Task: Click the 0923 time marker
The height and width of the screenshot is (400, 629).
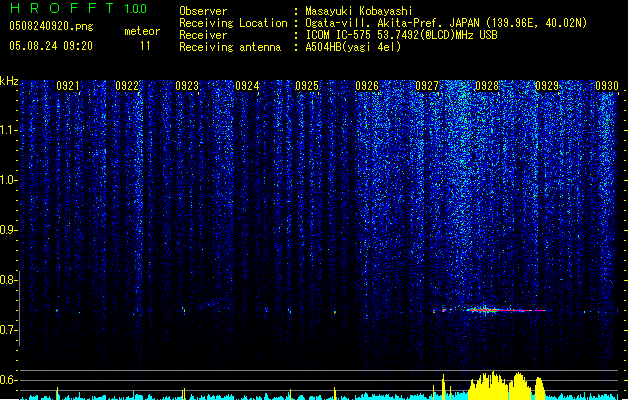Action: tap(187, 86)
